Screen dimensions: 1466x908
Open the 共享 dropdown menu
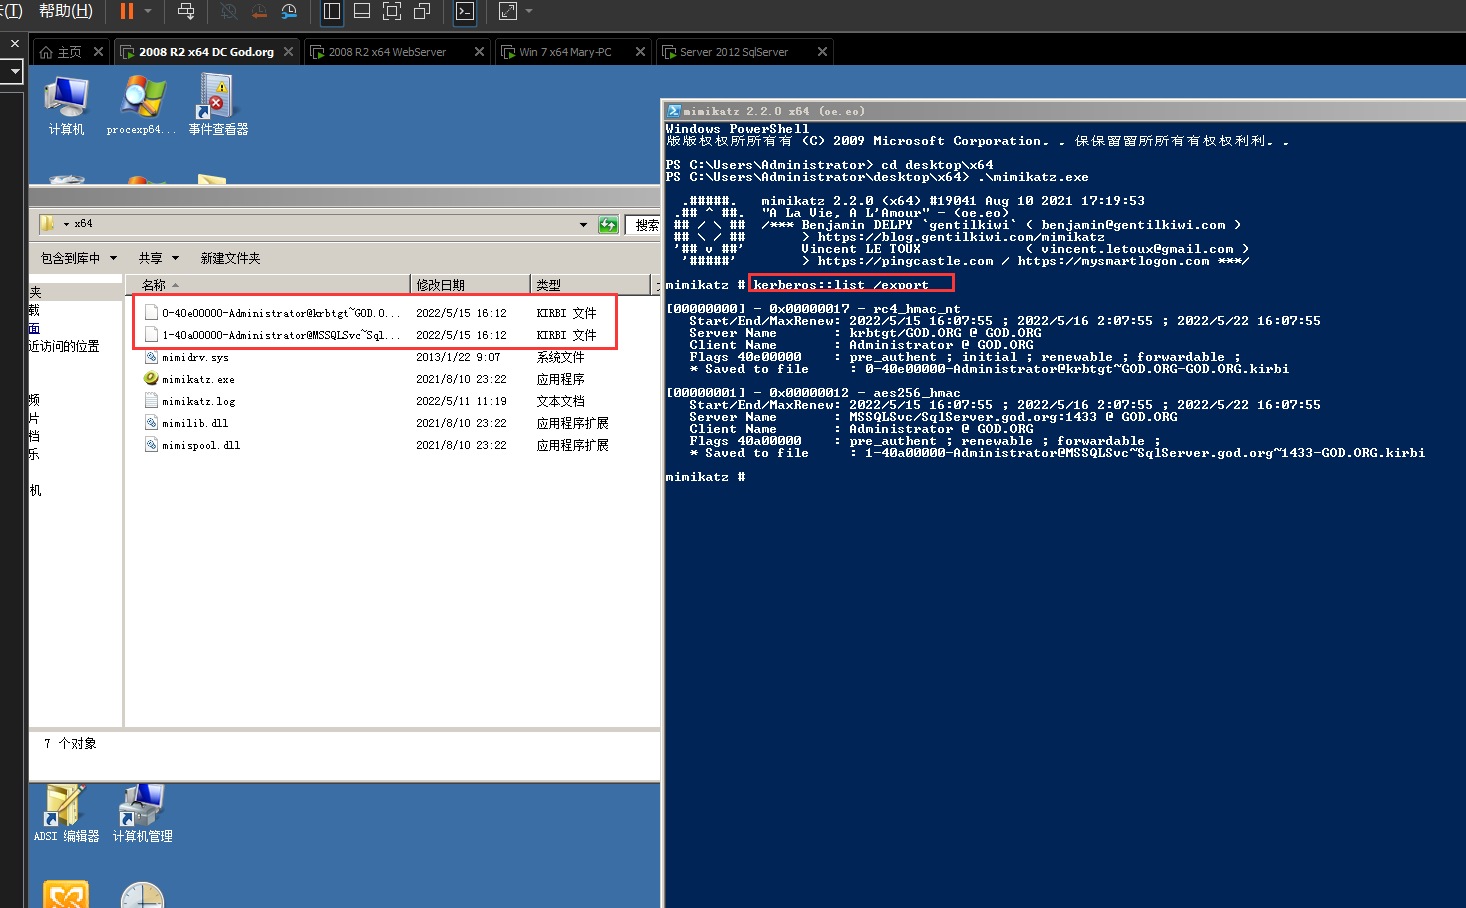158,258
